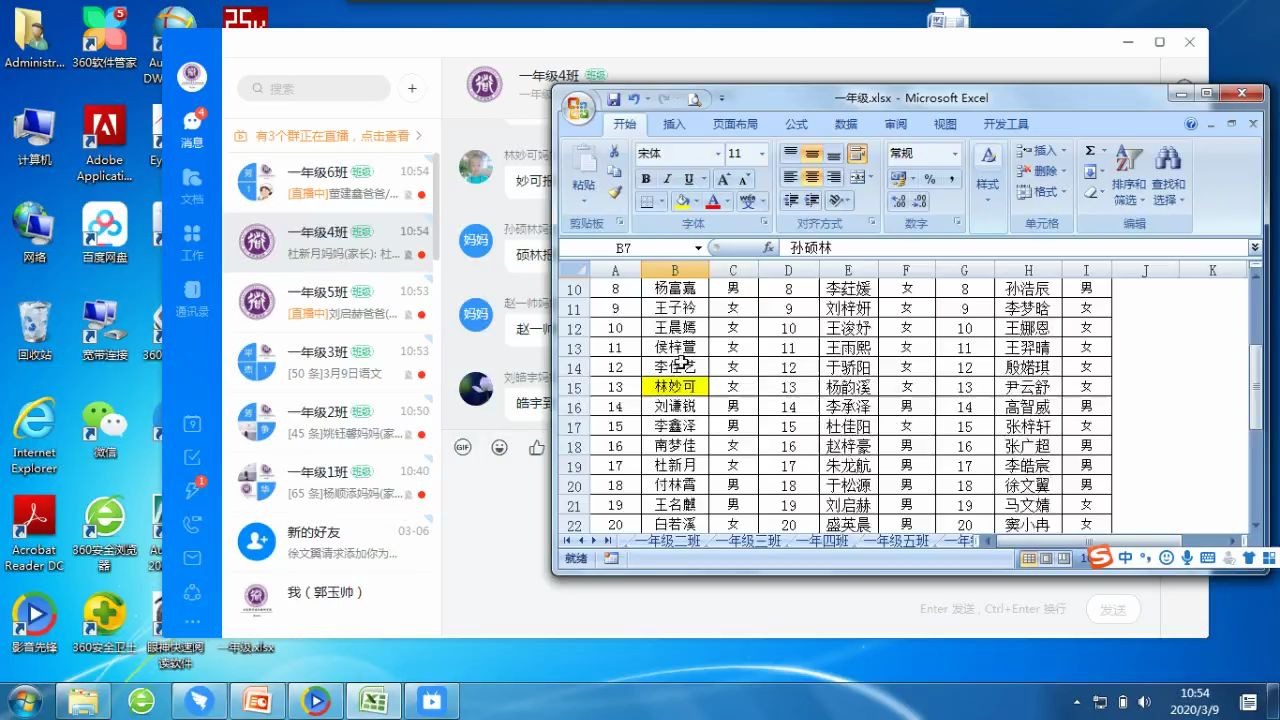The image size is (1280, 720).
Task: Switch to page layout view button
Action: (1046, 559)
